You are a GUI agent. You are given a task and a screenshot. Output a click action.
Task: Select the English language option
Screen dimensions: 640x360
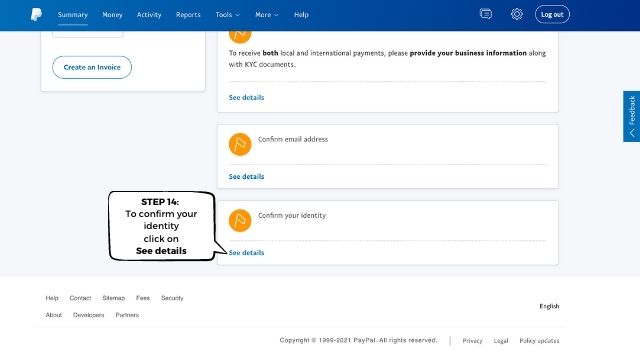click(x=549, y=306)
